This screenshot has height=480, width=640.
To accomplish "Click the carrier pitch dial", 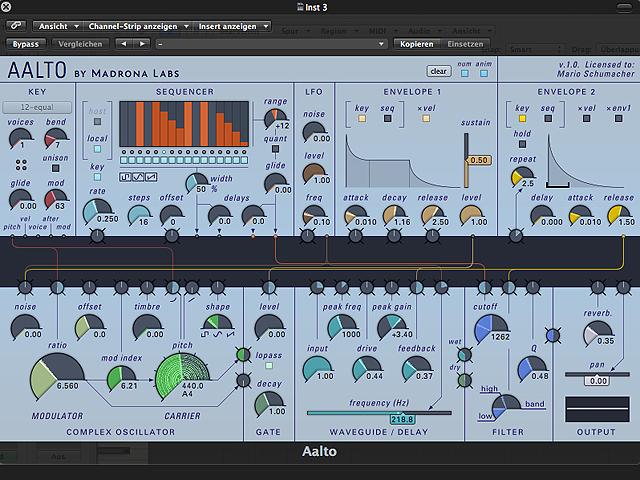I will [x=182, y=377].
